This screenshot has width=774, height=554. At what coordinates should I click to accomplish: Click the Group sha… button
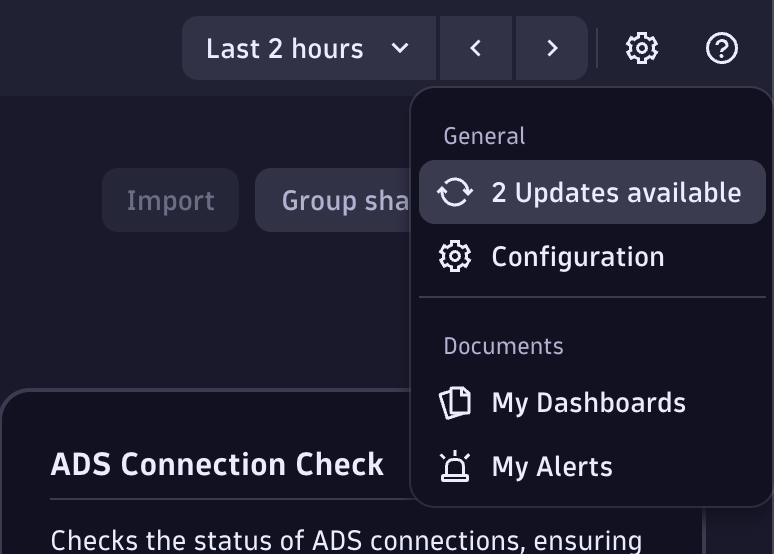tap(333, 200)
